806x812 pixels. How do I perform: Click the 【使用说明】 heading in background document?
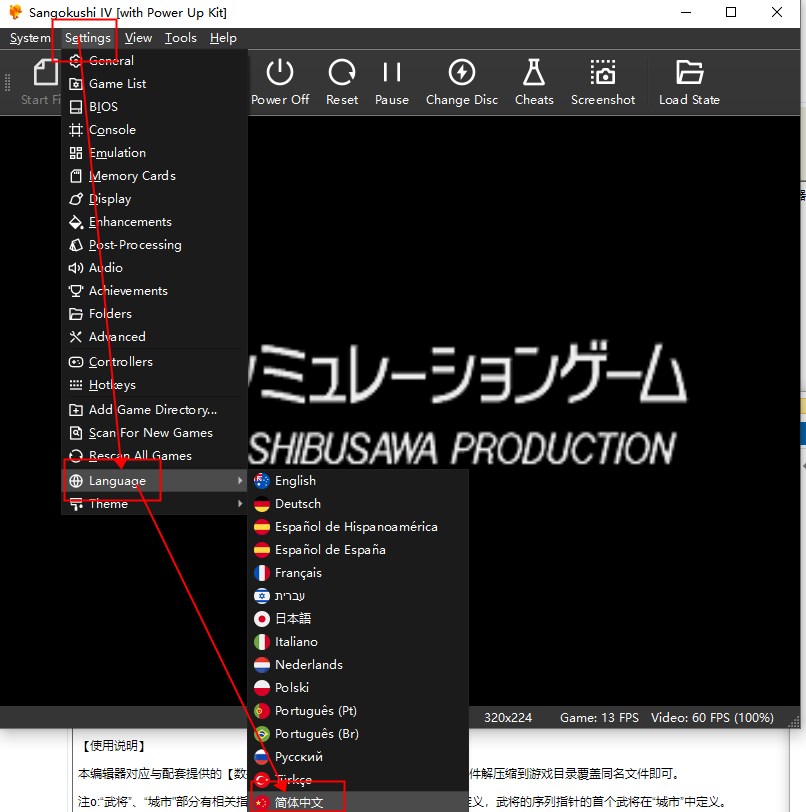pos(113,746)
